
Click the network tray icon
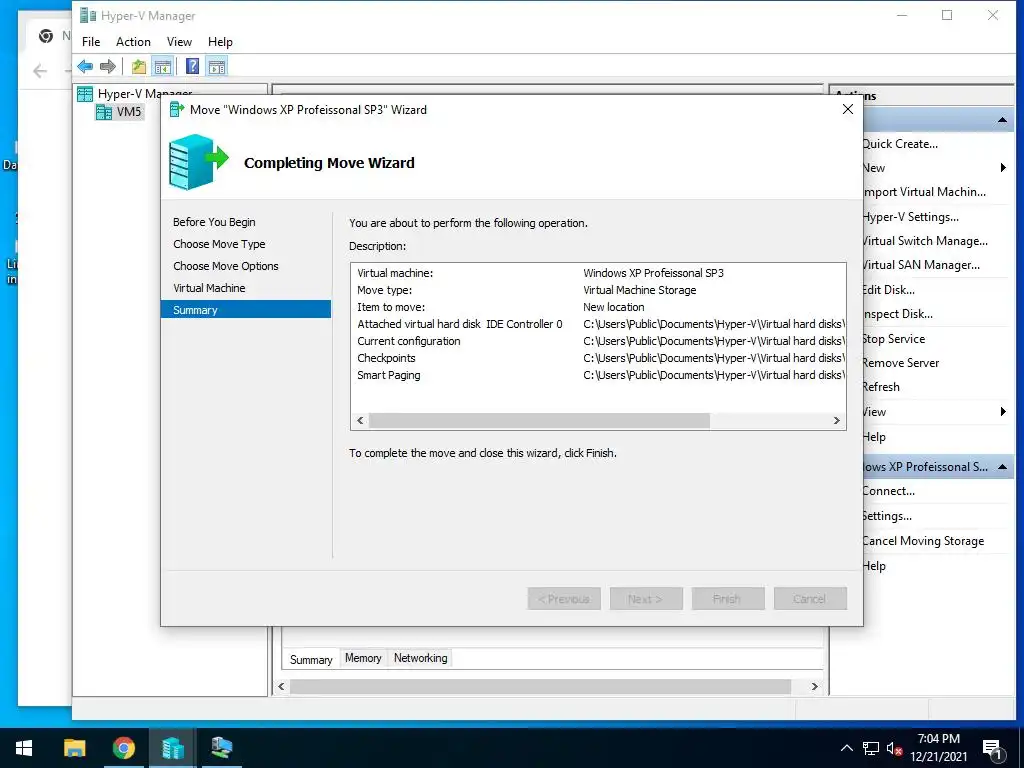[871, 749]
